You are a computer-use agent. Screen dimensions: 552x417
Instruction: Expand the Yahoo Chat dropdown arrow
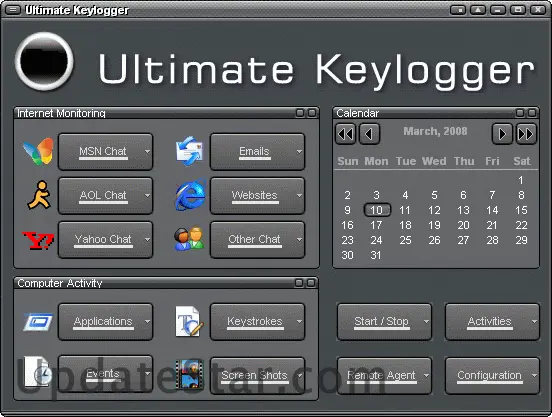point(147,240)
